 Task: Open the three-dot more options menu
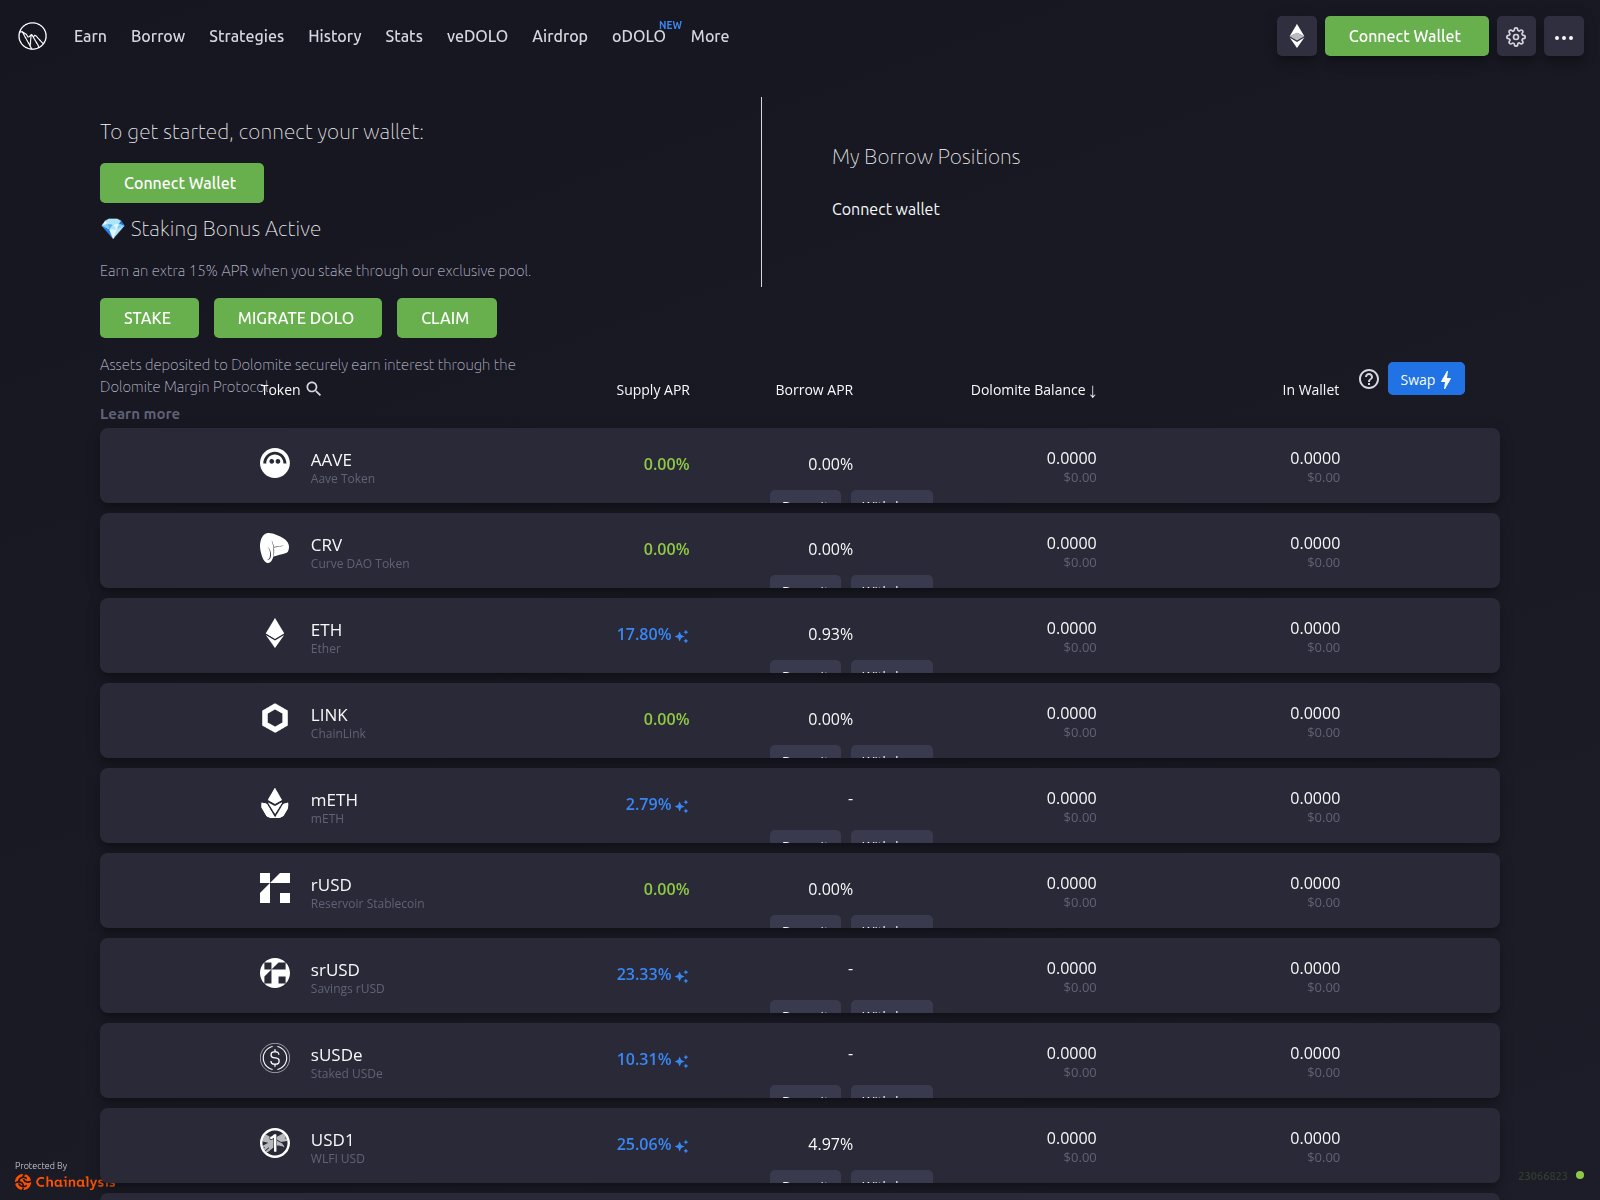tap(1564, 36)
